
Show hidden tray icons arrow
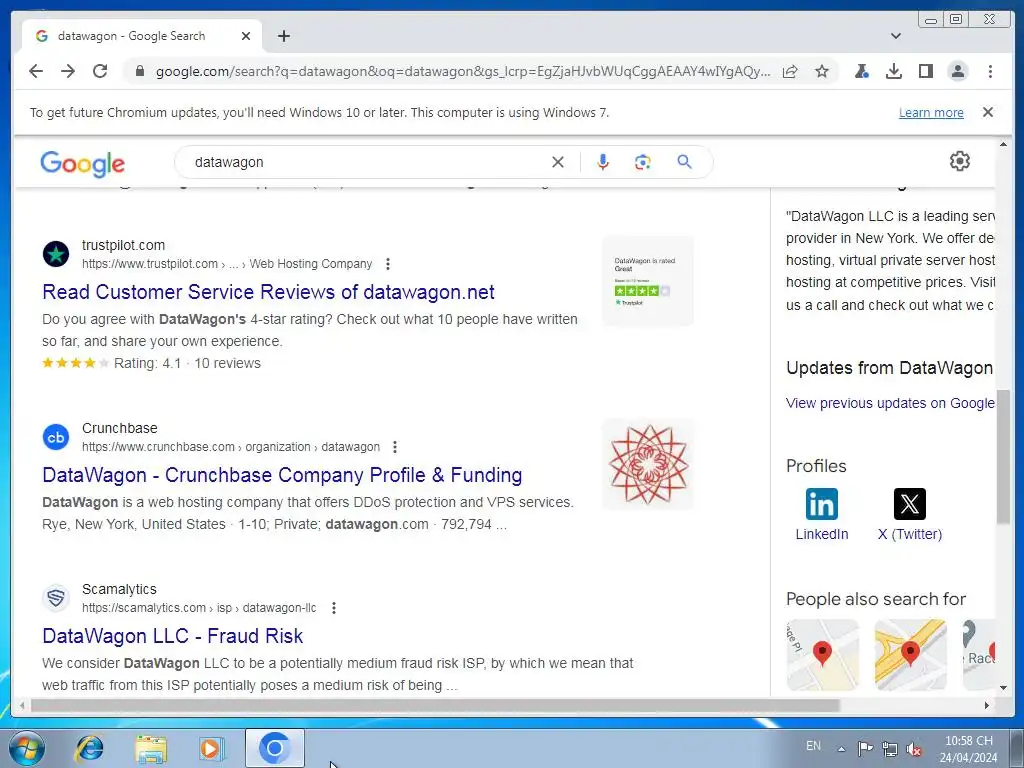842,749
